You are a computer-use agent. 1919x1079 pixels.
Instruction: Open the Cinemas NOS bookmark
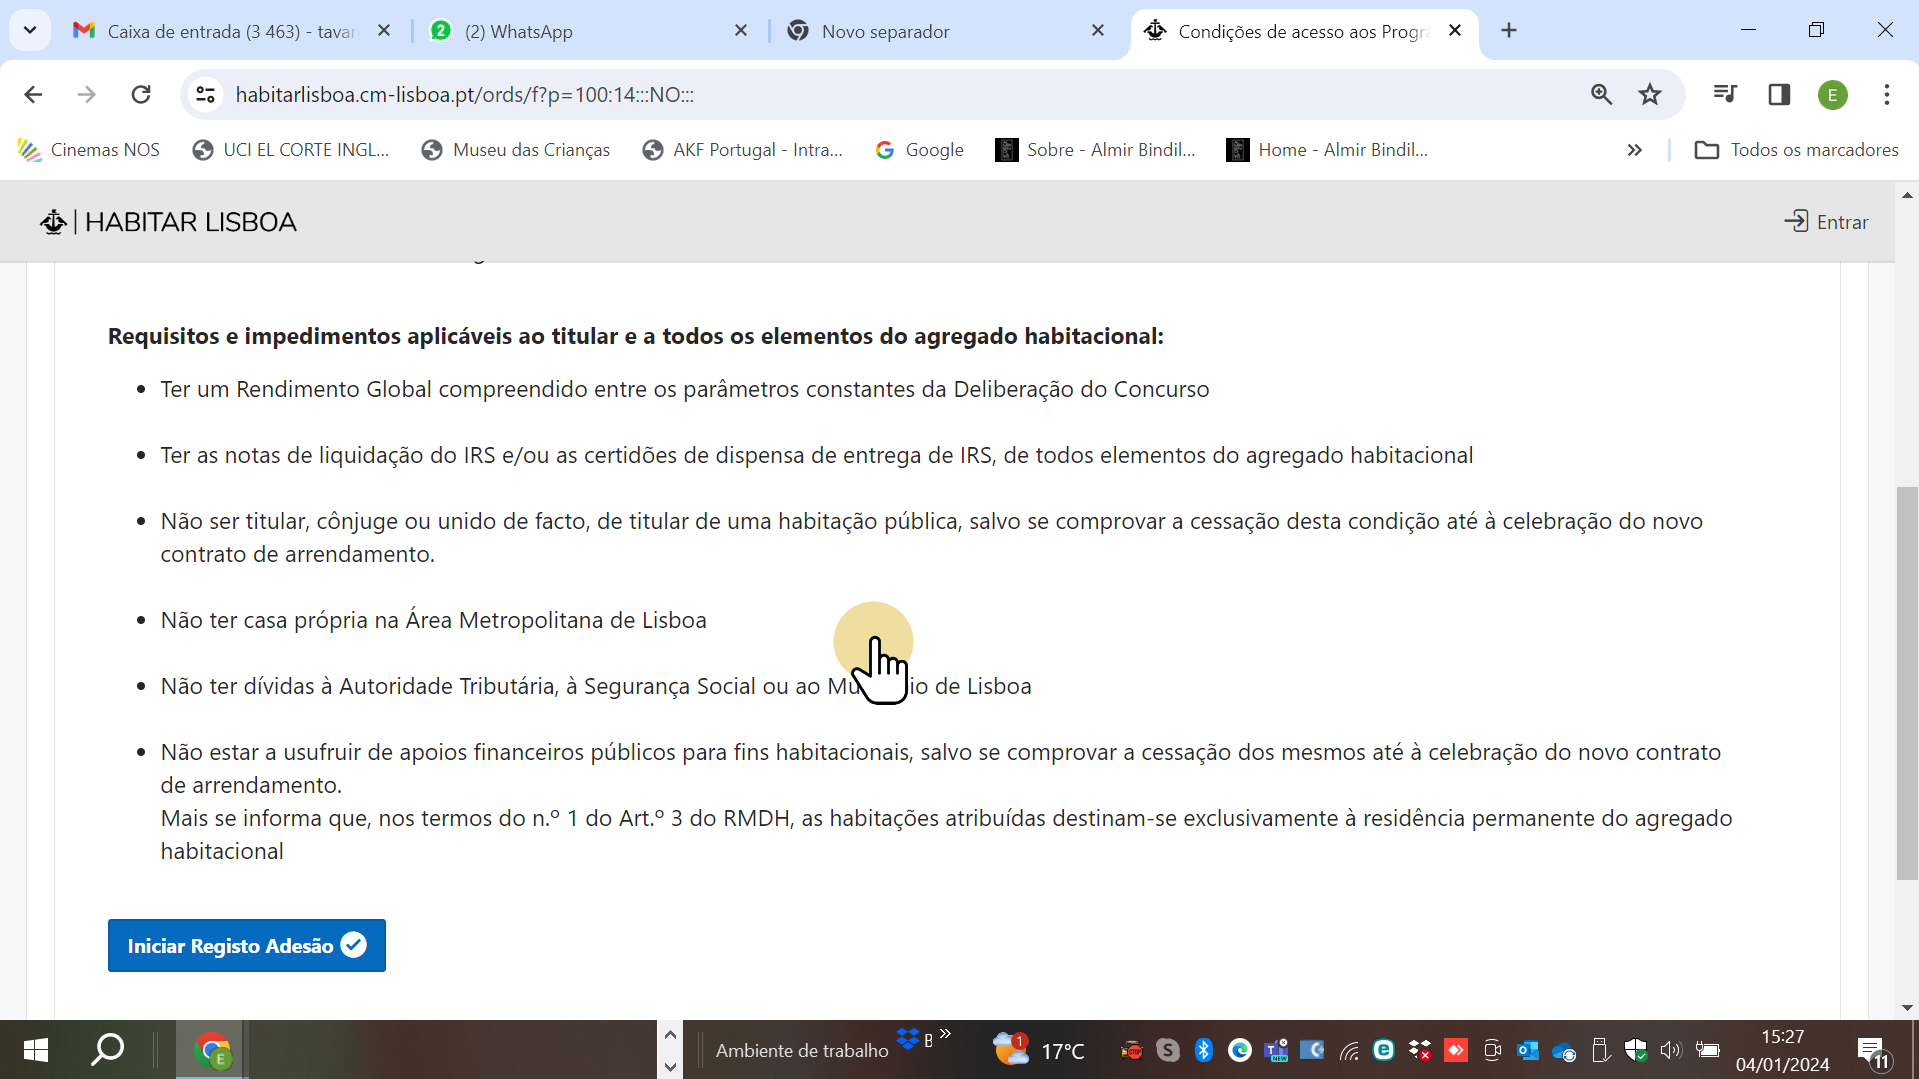[x=90, y=150]
